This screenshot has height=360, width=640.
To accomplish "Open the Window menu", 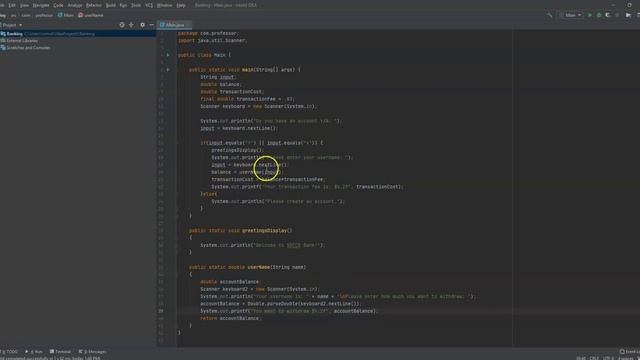I will coord(164,5).
